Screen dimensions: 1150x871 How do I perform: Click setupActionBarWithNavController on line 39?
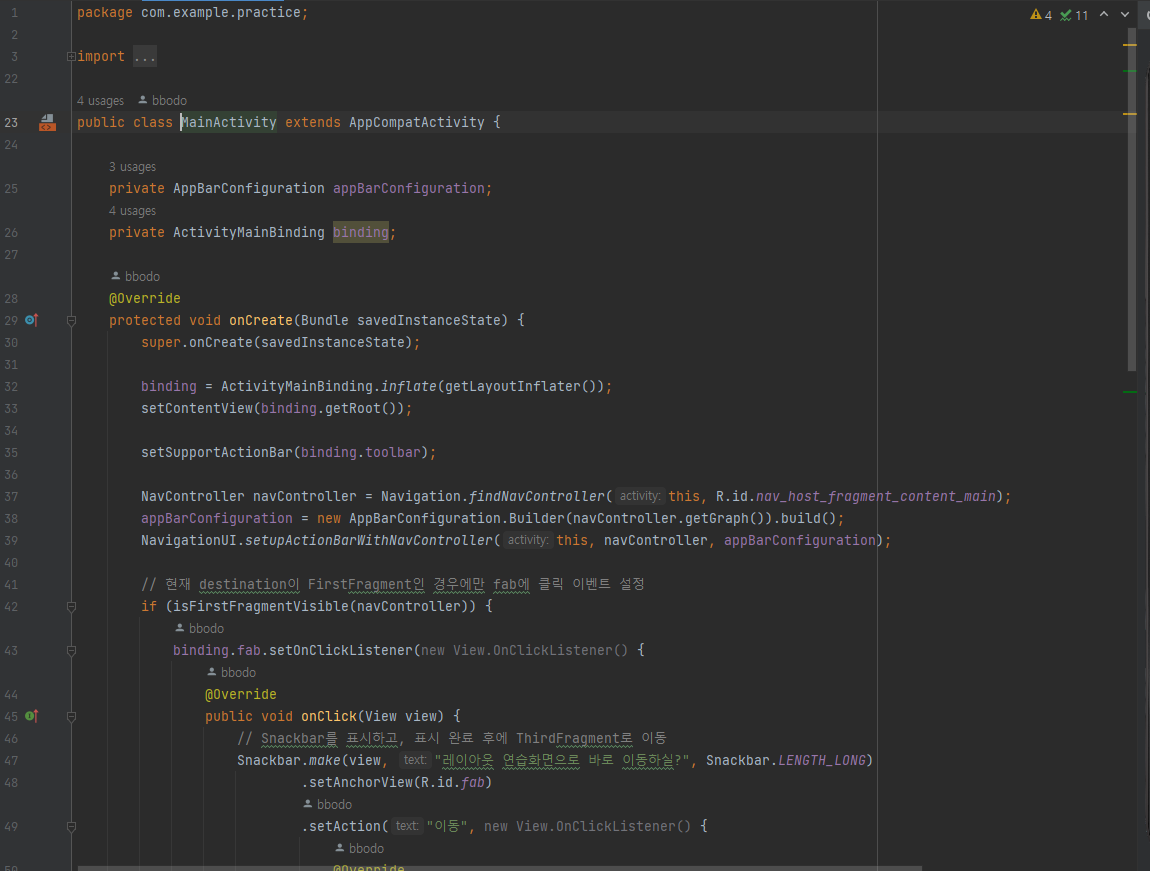(369, 540)
